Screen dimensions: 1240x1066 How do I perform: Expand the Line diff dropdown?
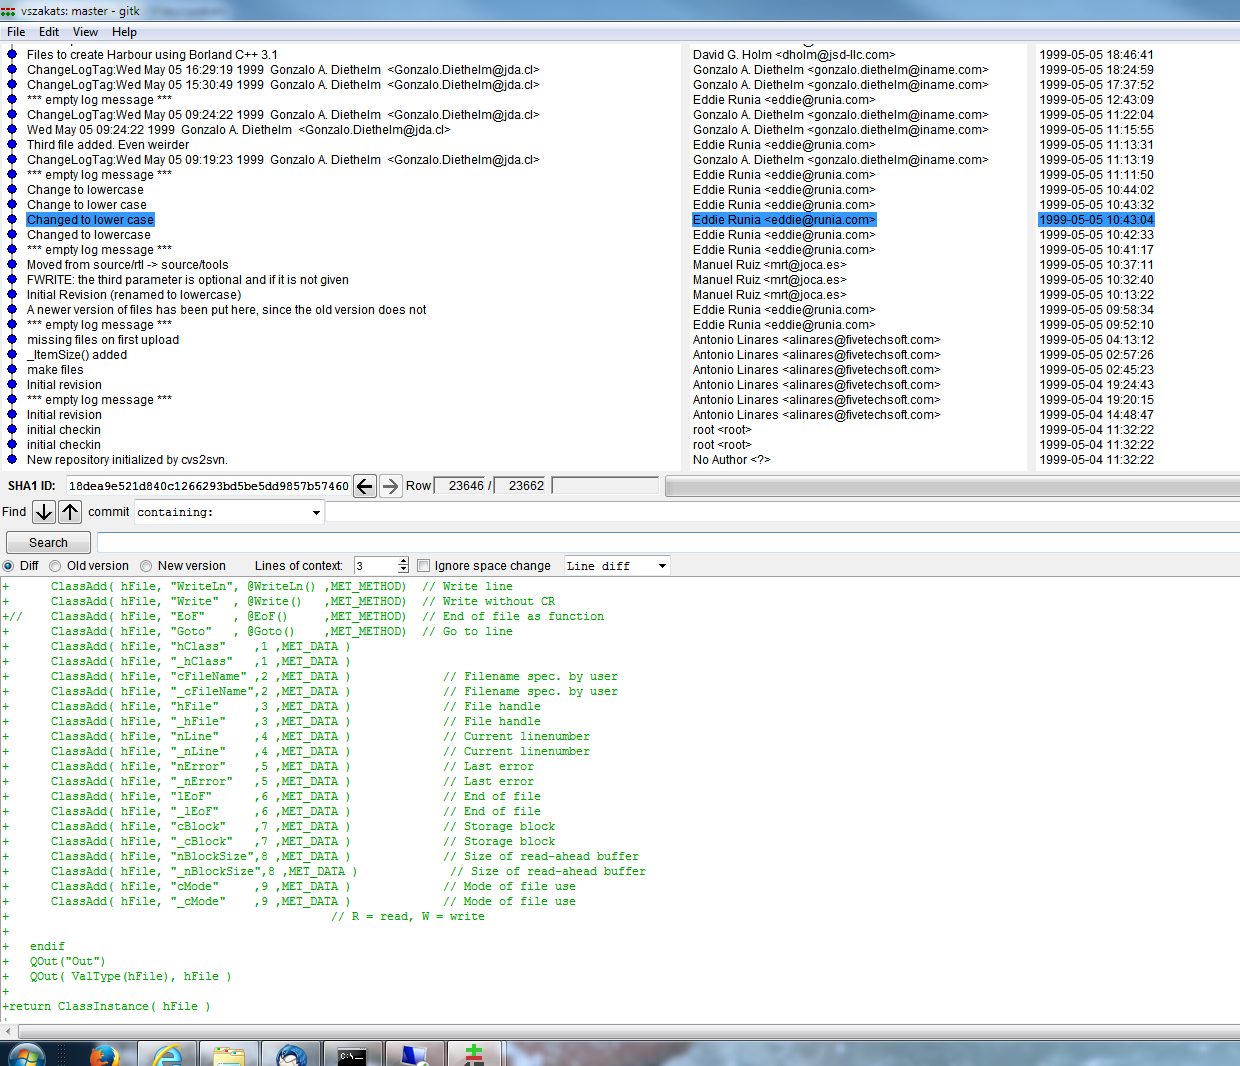pos(661,566)
